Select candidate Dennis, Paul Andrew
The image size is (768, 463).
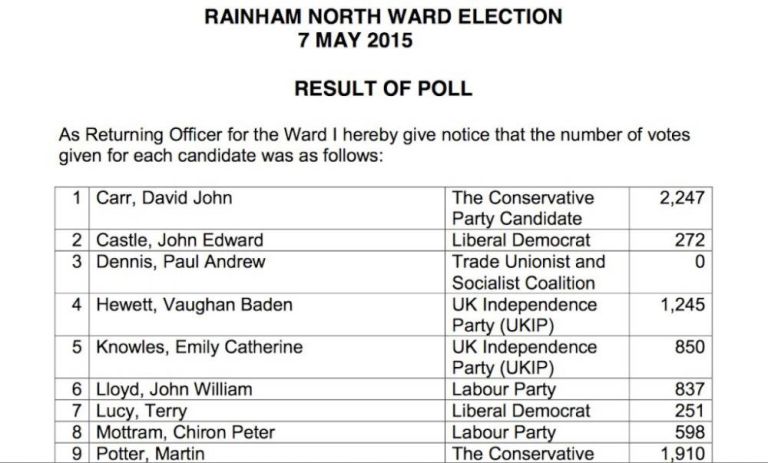pyautogui.click(x=181, y=262)
